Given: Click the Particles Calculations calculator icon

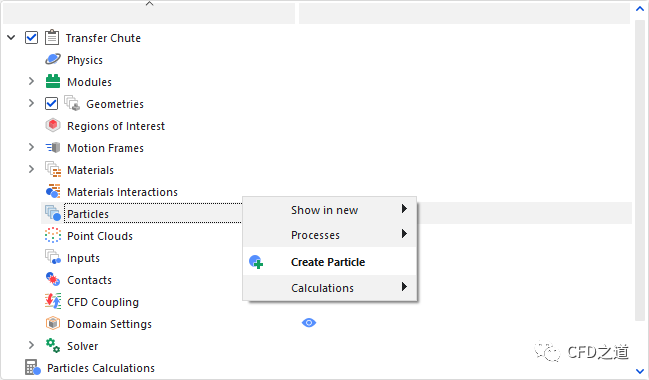Looking at the screenshot, I should pyautogui.click(x=33, y=367).
